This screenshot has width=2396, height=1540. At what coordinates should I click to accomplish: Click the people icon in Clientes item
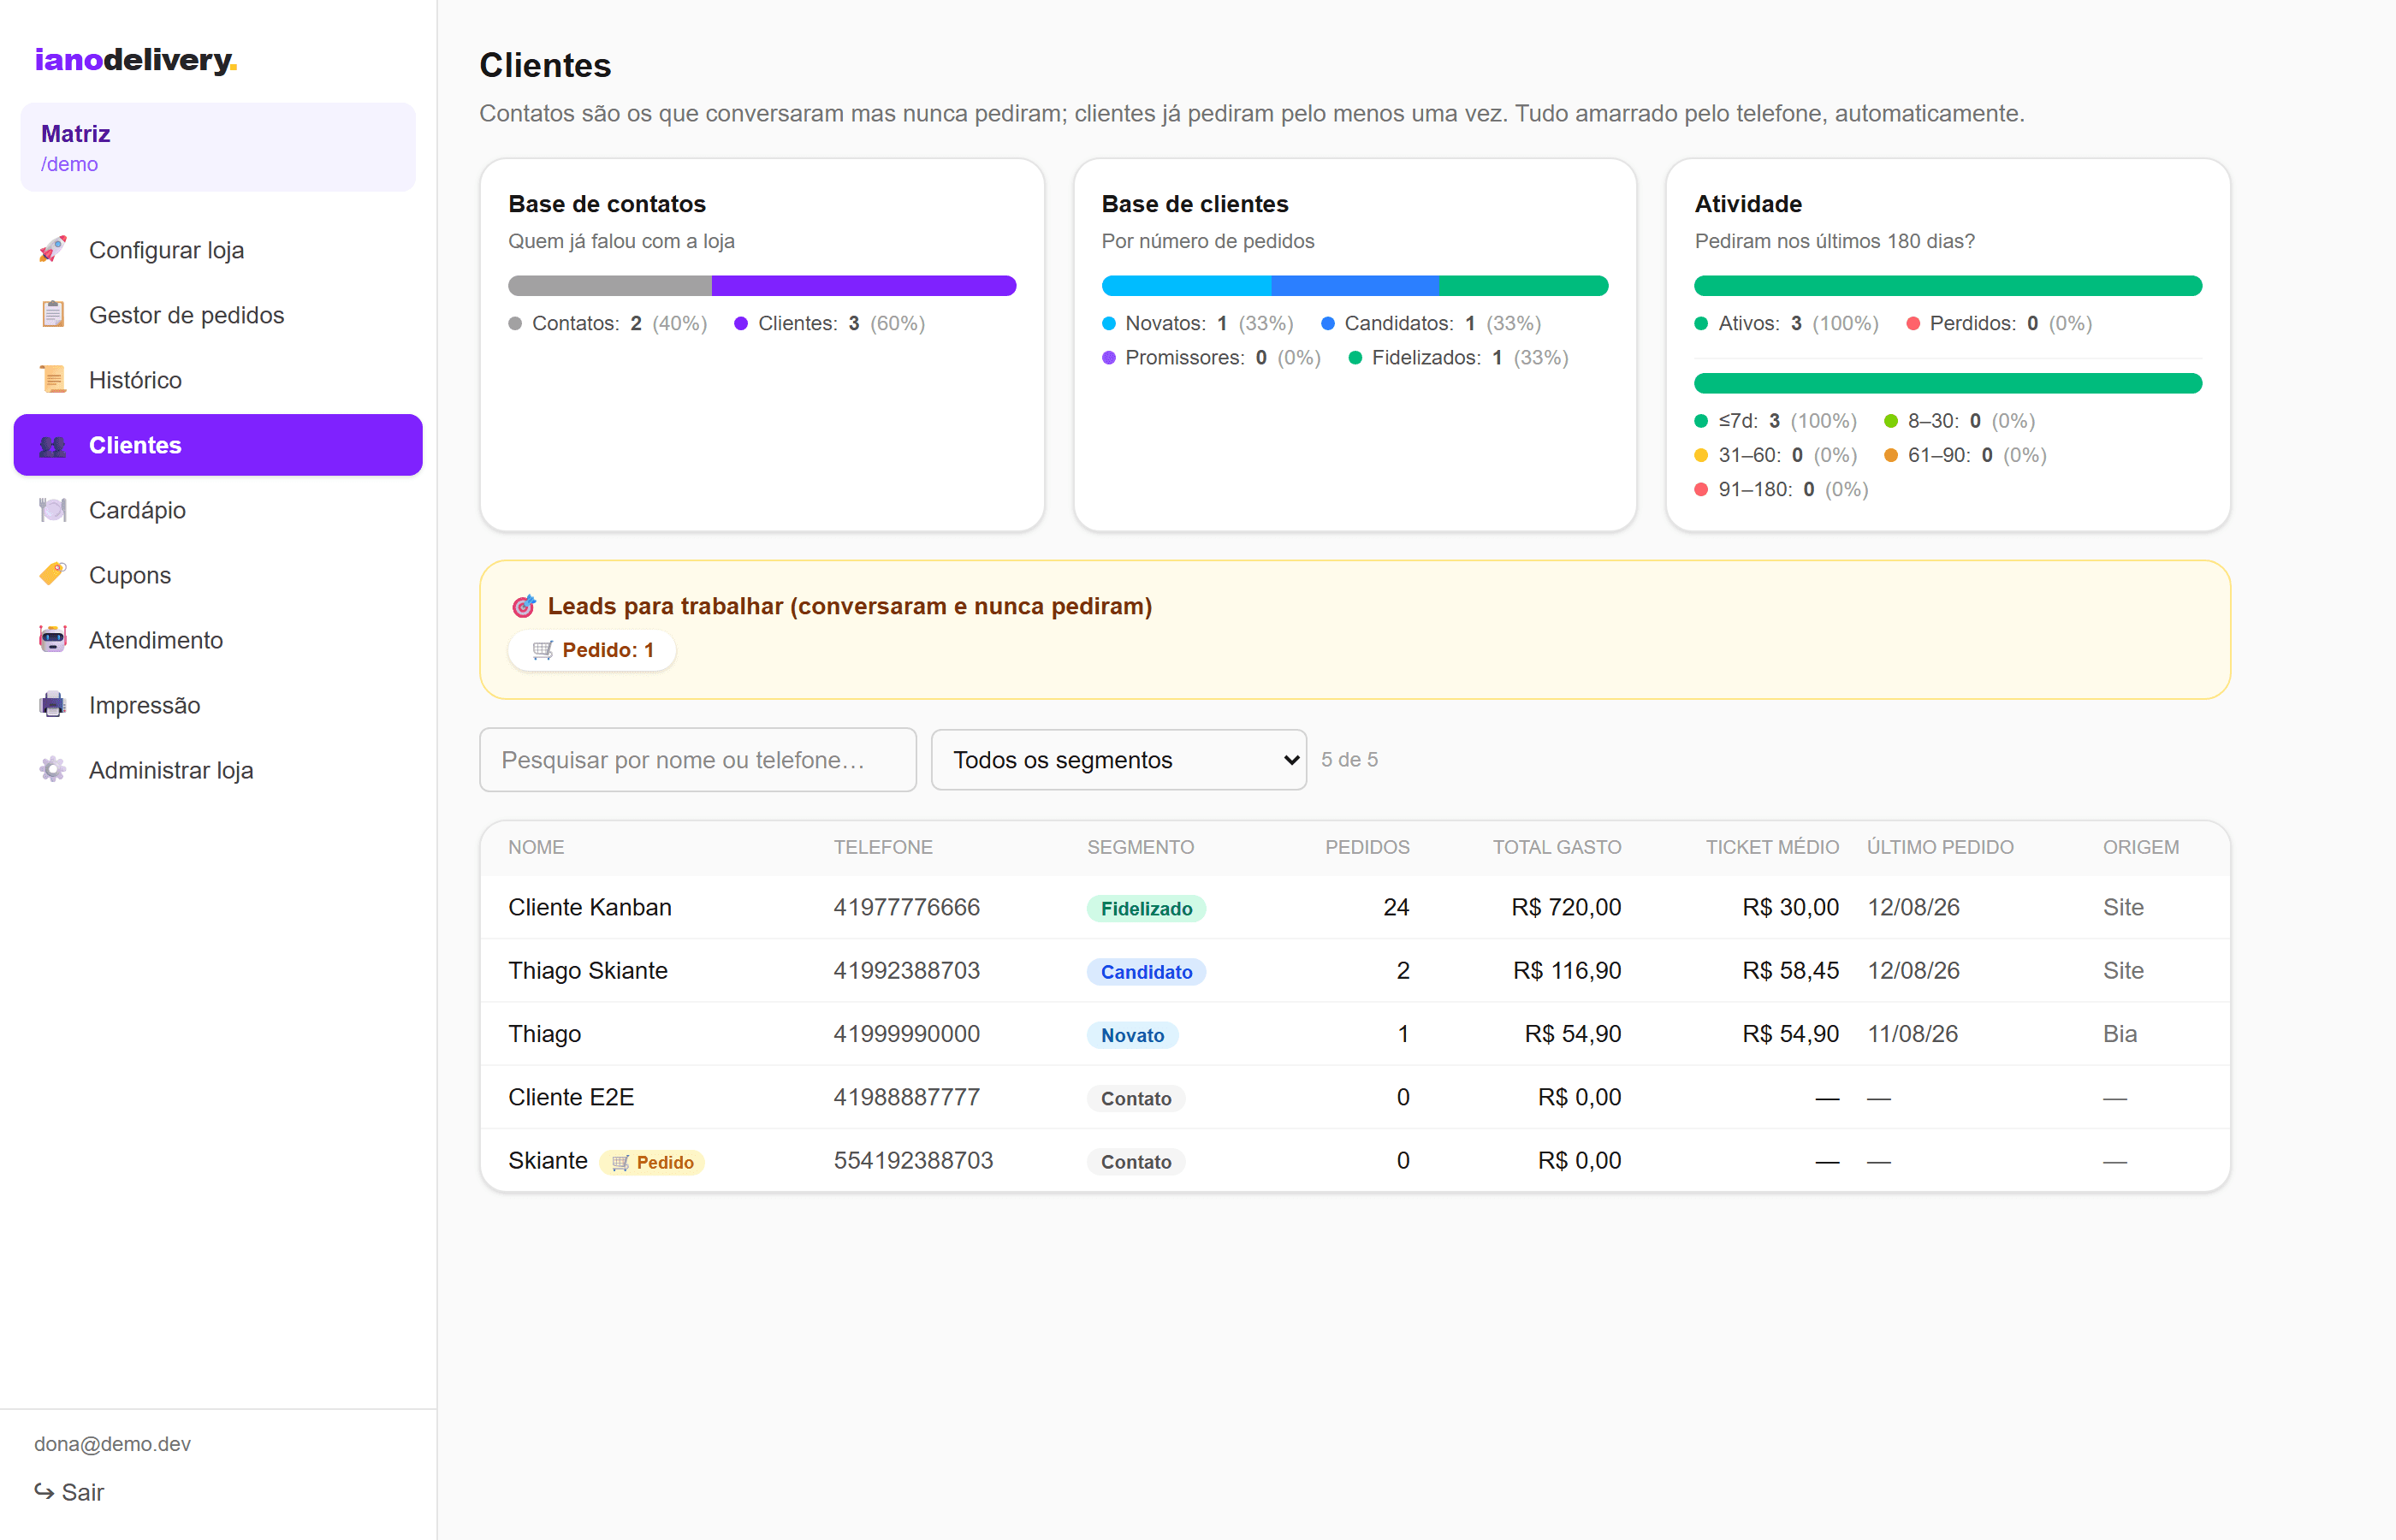(x=53, y=445)
